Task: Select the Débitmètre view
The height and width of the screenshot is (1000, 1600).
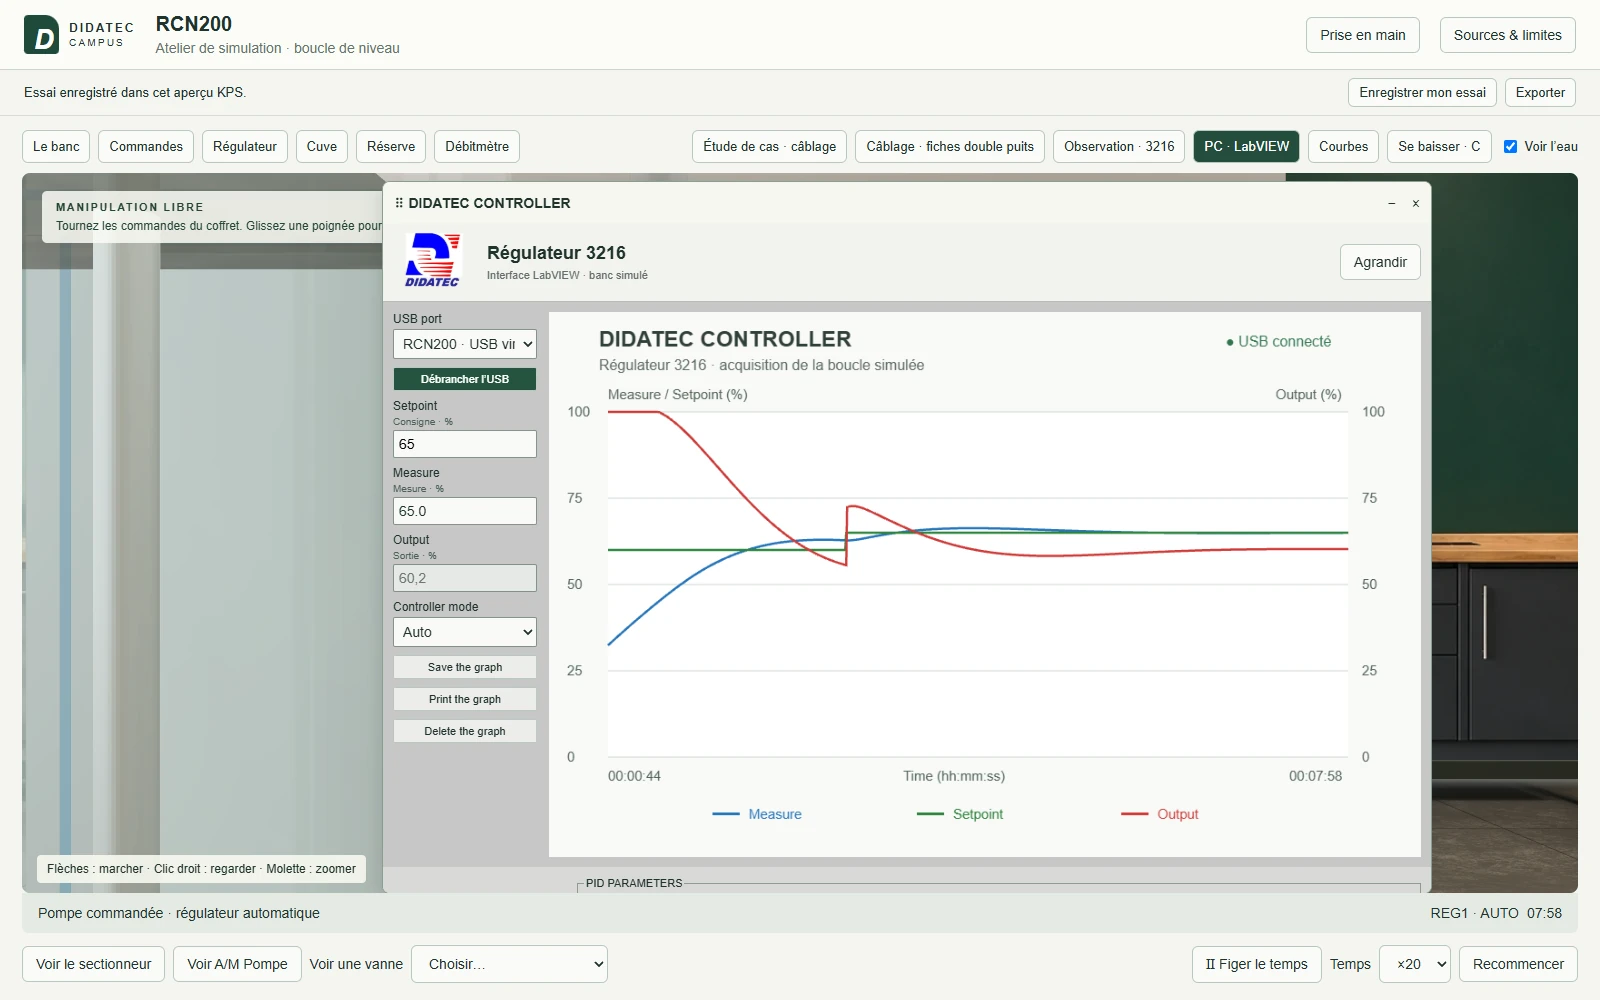Action: pyautogui.click(x=477, y=146)
